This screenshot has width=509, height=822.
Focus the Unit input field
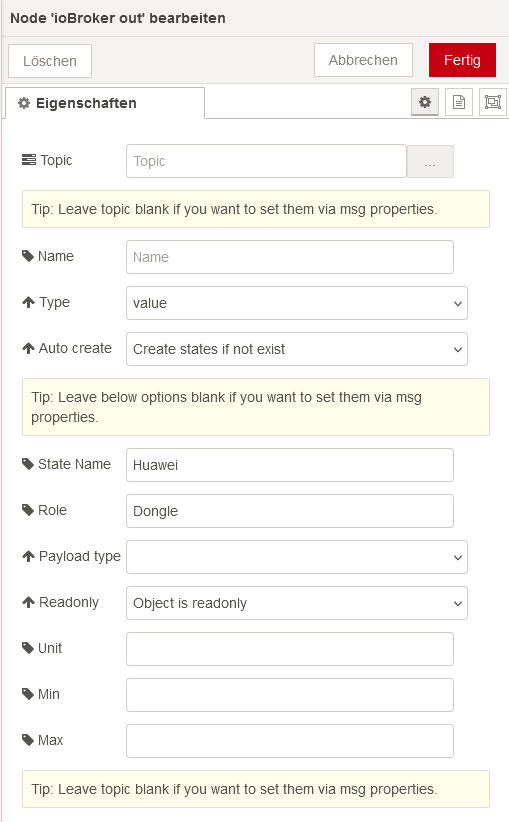click(x=290, y=649)
